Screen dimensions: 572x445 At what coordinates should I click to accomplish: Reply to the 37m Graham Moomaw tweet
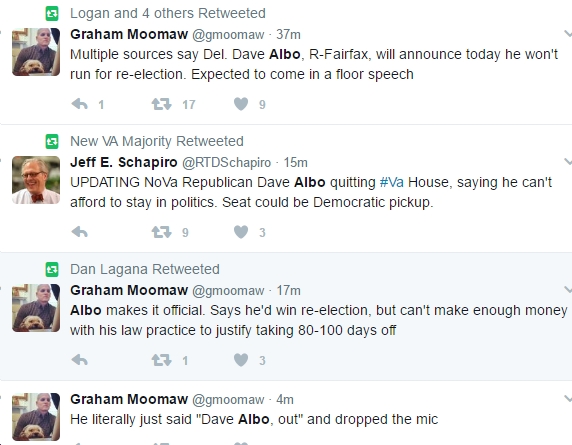click(x=80, y=104)
